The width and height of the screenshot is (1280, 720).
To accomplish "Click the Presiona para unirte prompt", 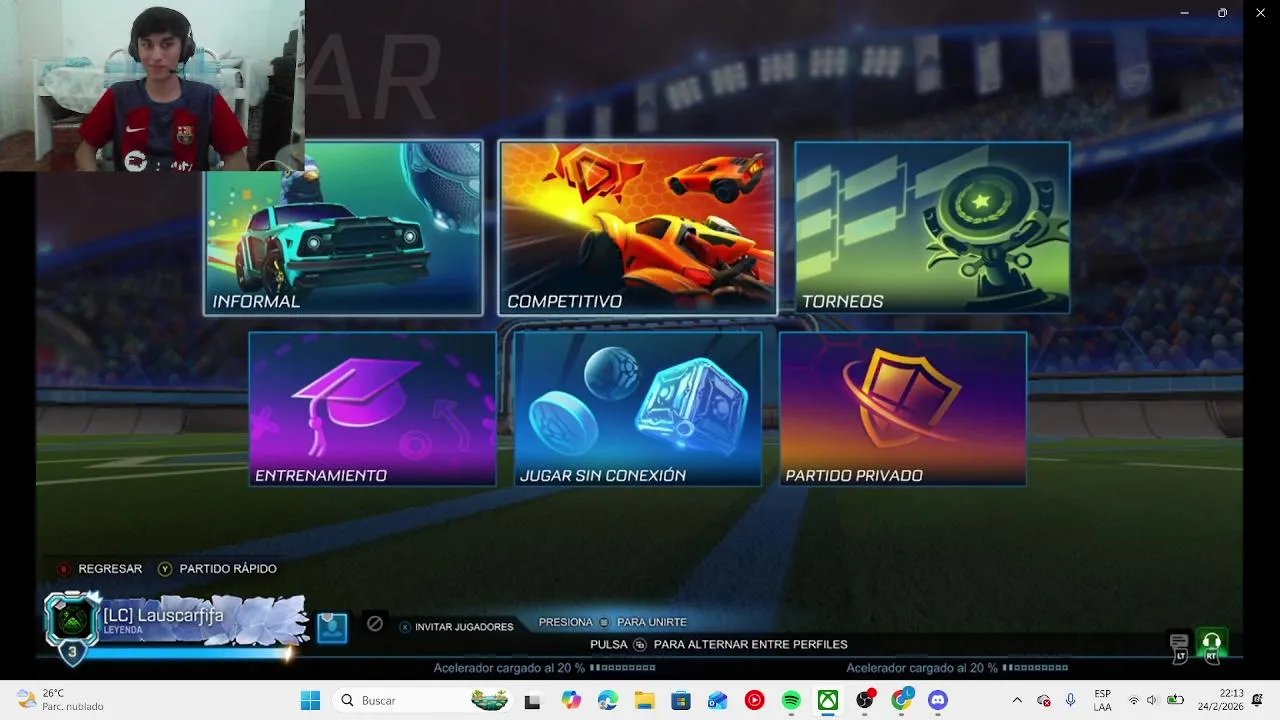I will [612, 622].
